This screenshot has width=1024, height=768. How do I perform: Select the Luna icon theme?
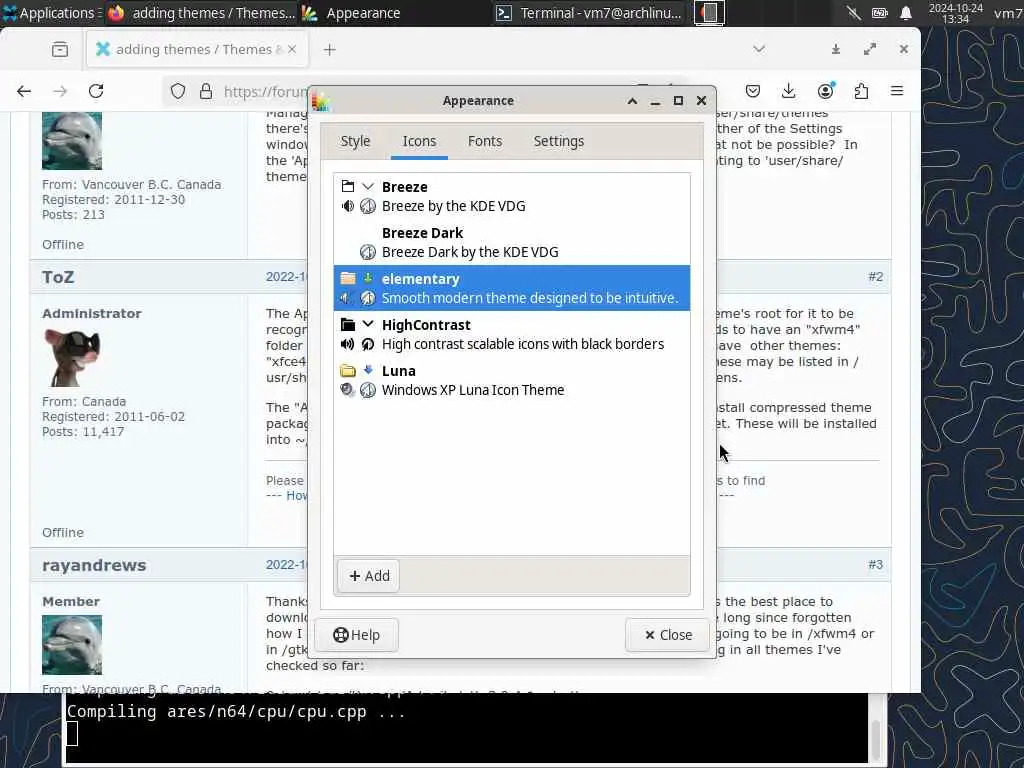511,380
